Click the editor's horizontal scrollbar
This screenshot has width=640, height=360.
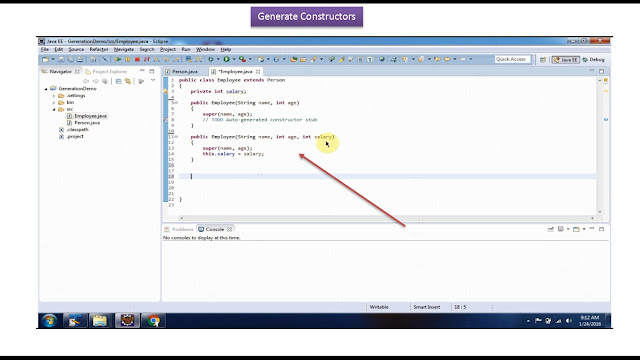tap(387, 218)
